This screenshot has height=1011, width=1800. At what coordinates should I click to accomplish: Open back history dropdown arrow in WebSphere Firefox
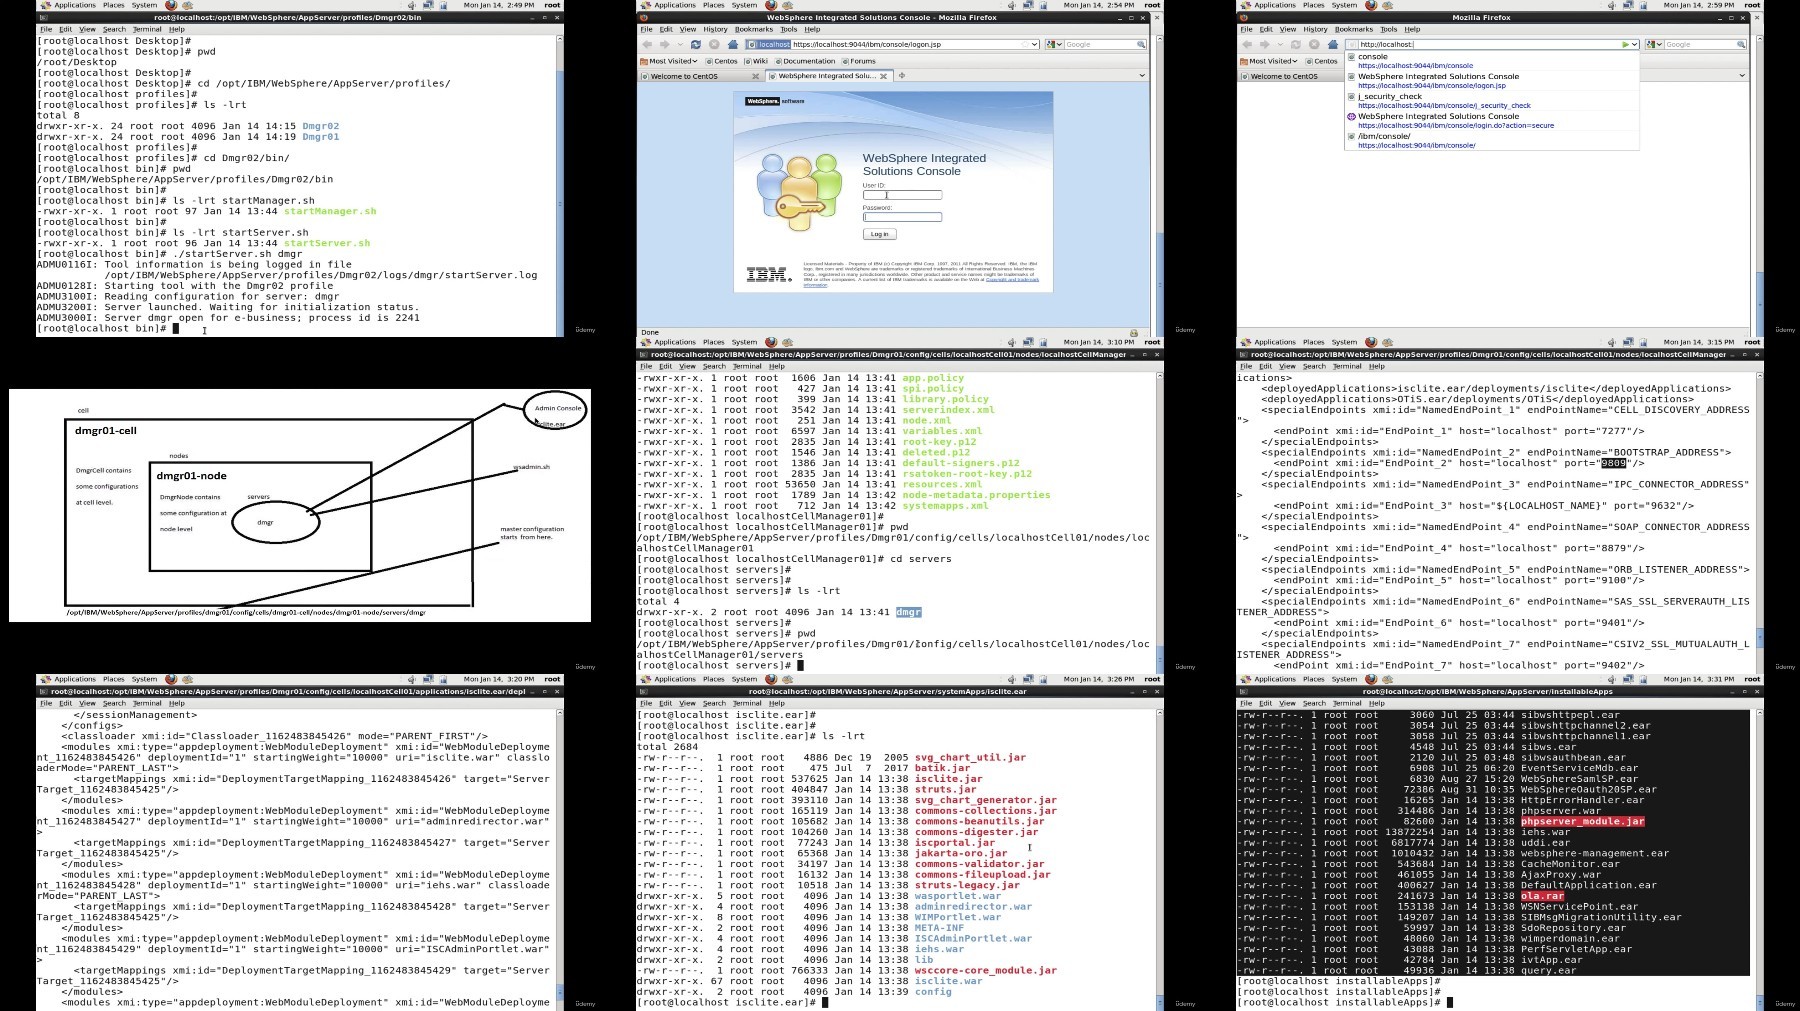[679, 44]
